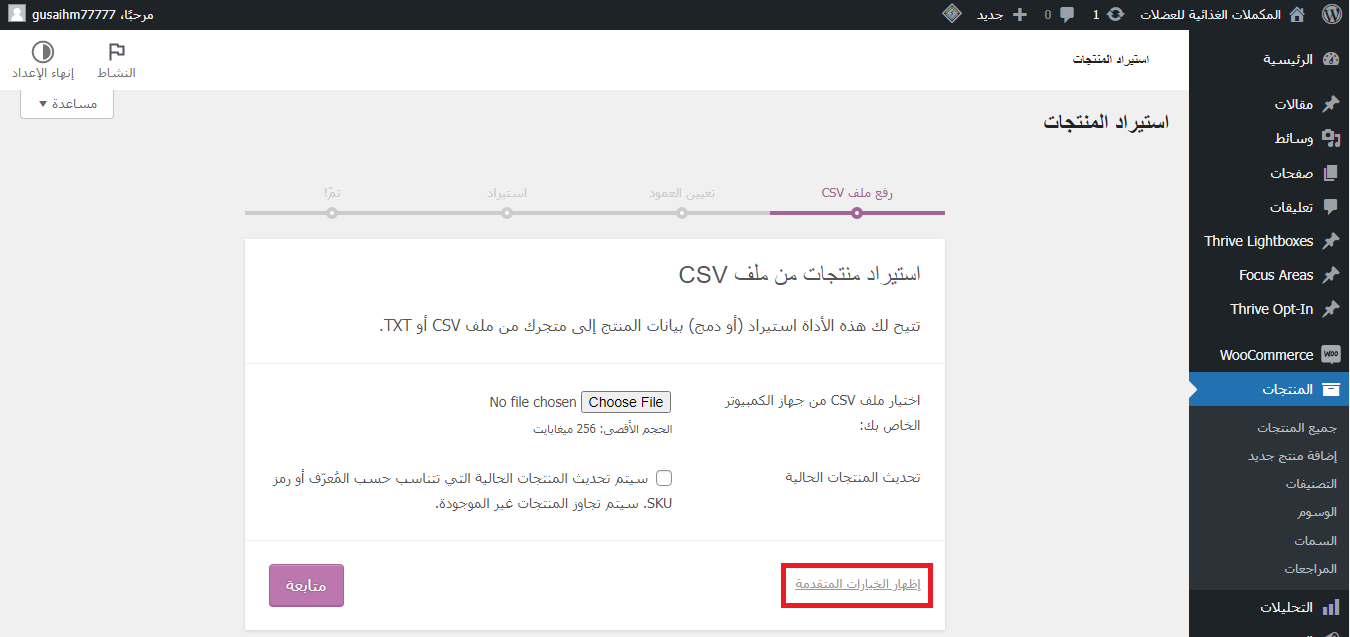Click the Choose File button
The height and width of the screenshot is (637, 1350).
(x=626, y=402)
